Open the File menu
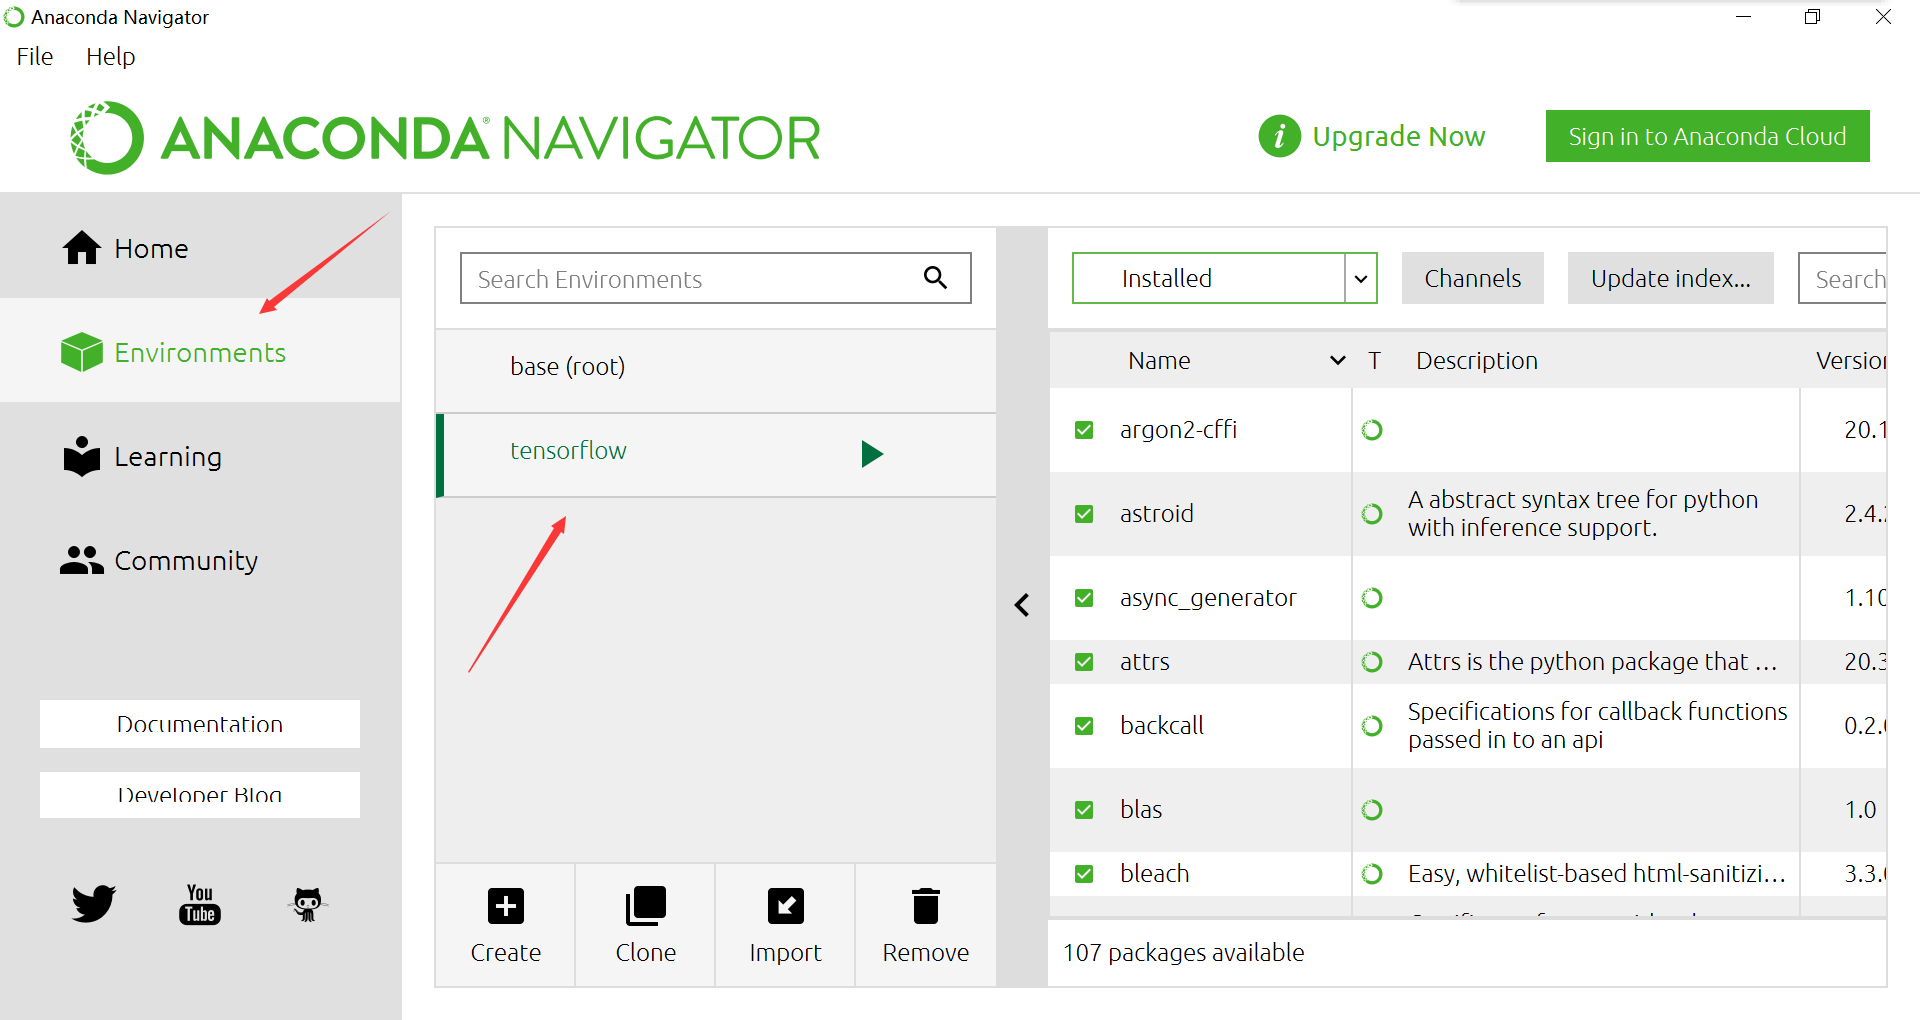Image resolution: width=1920 pixels, height=1020 pixels. click(35, 57)
